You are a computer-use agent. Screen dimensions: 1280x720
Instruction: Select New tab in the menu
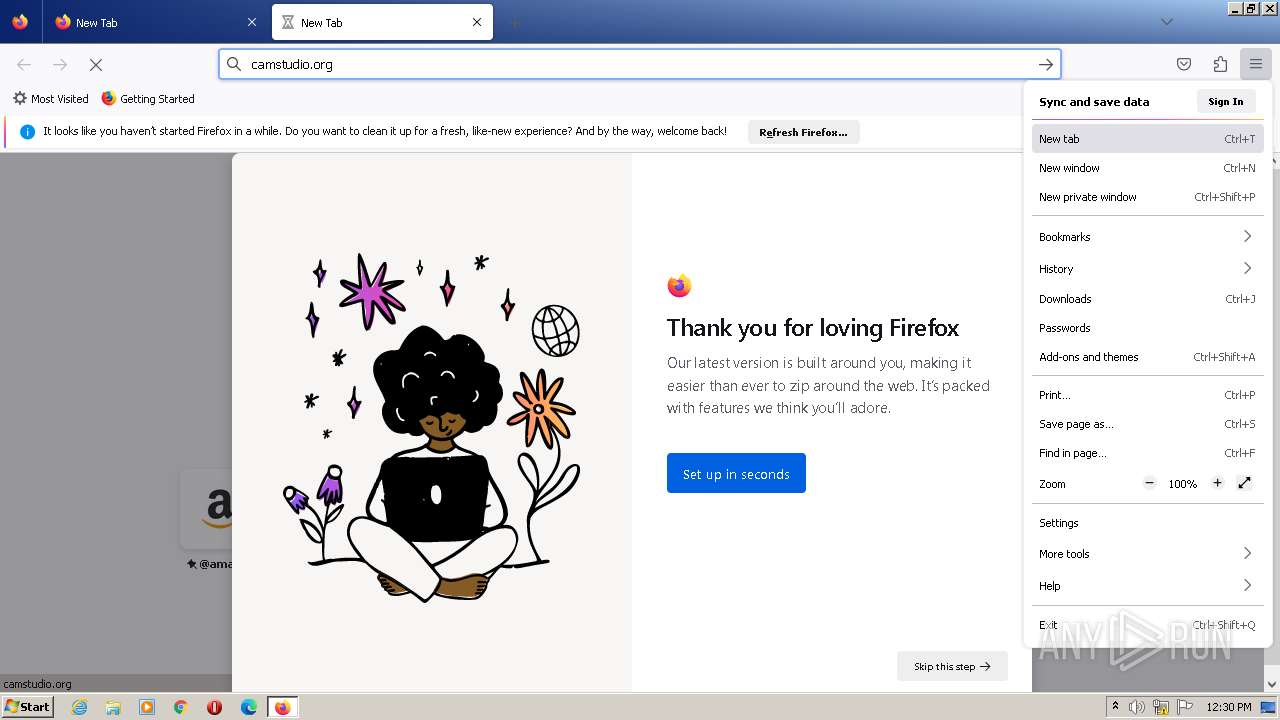click(x=1147, y=139)
